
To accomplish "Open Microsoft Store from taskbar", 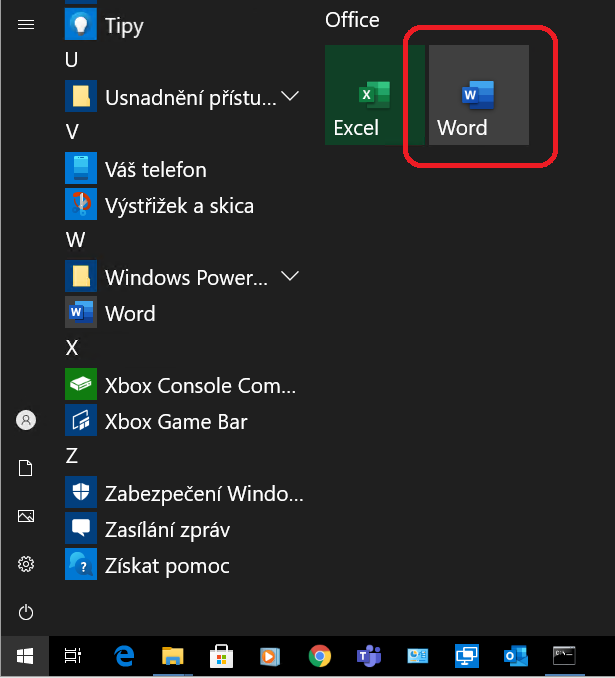I will coord(221,656).
